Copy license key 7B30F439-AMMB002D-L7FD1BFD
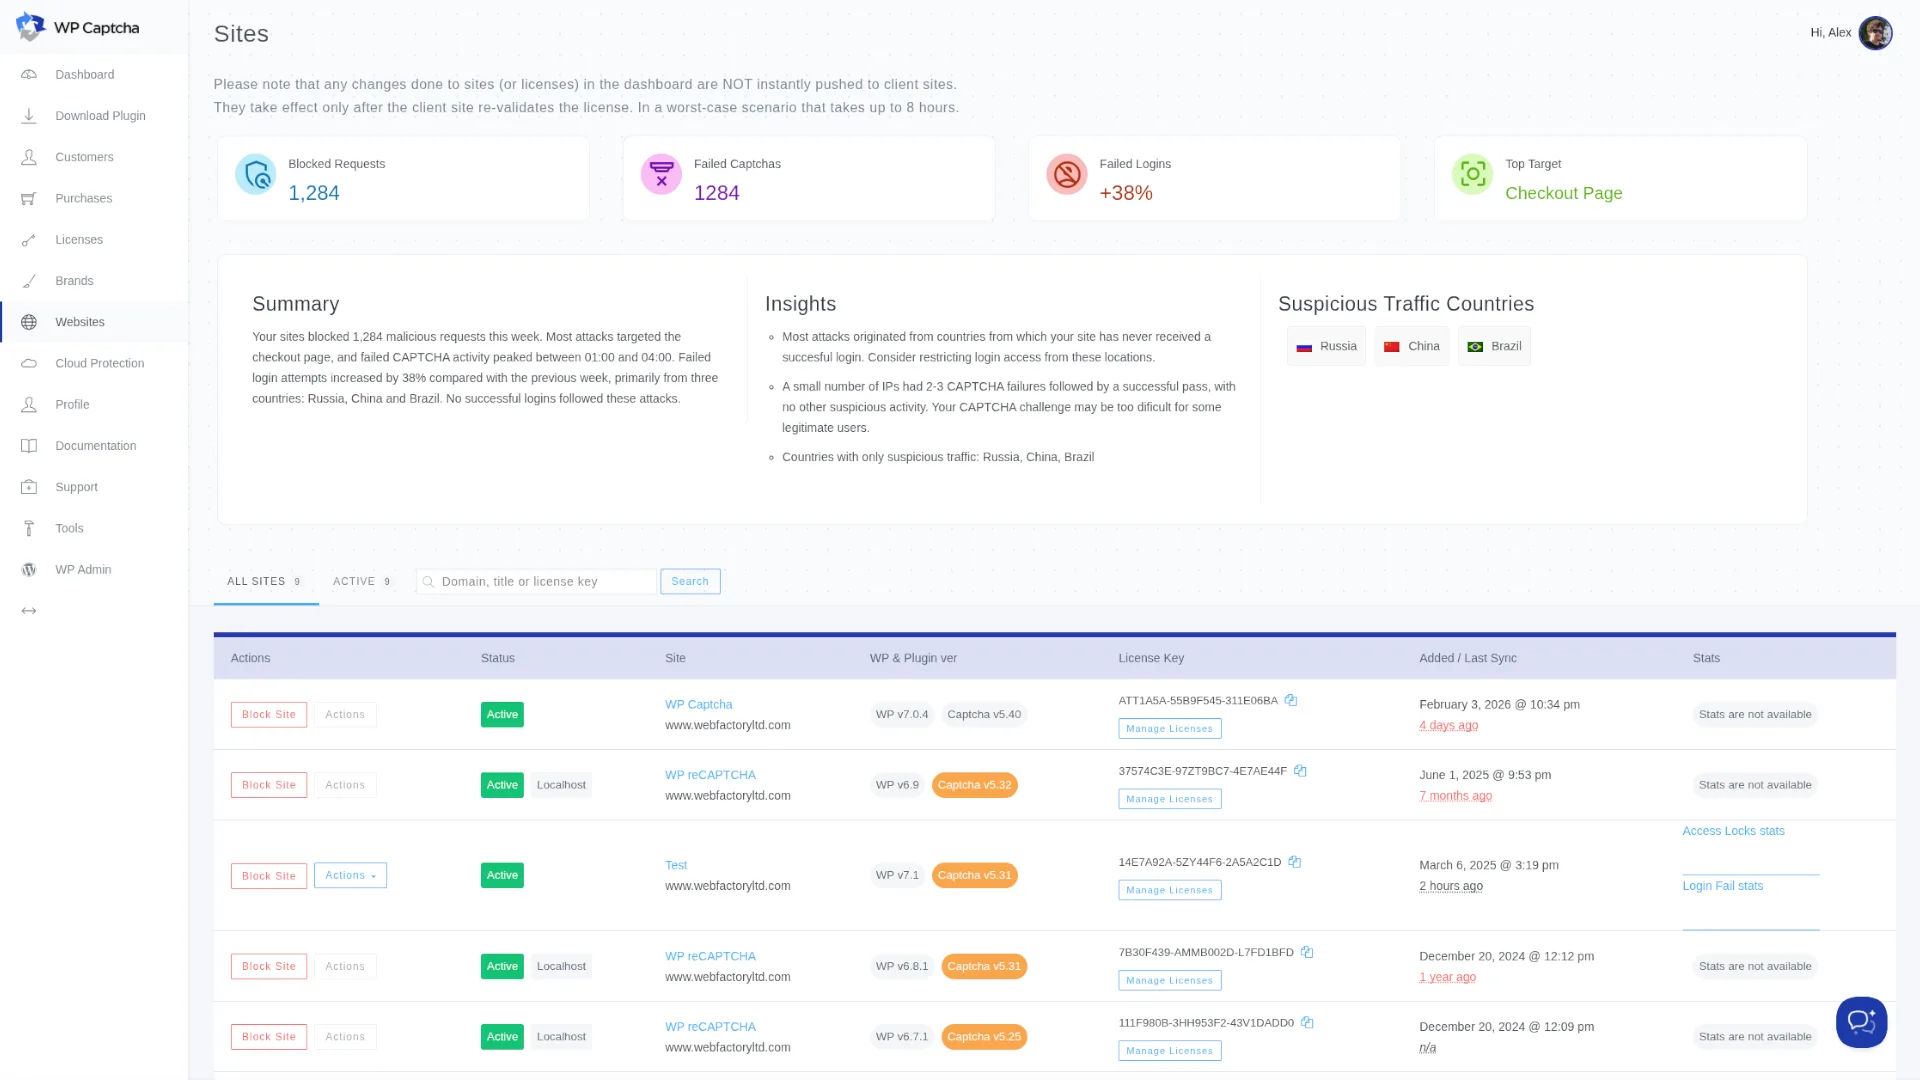The height and width of the screenshot is (1080, 1920). point(1306,952)
